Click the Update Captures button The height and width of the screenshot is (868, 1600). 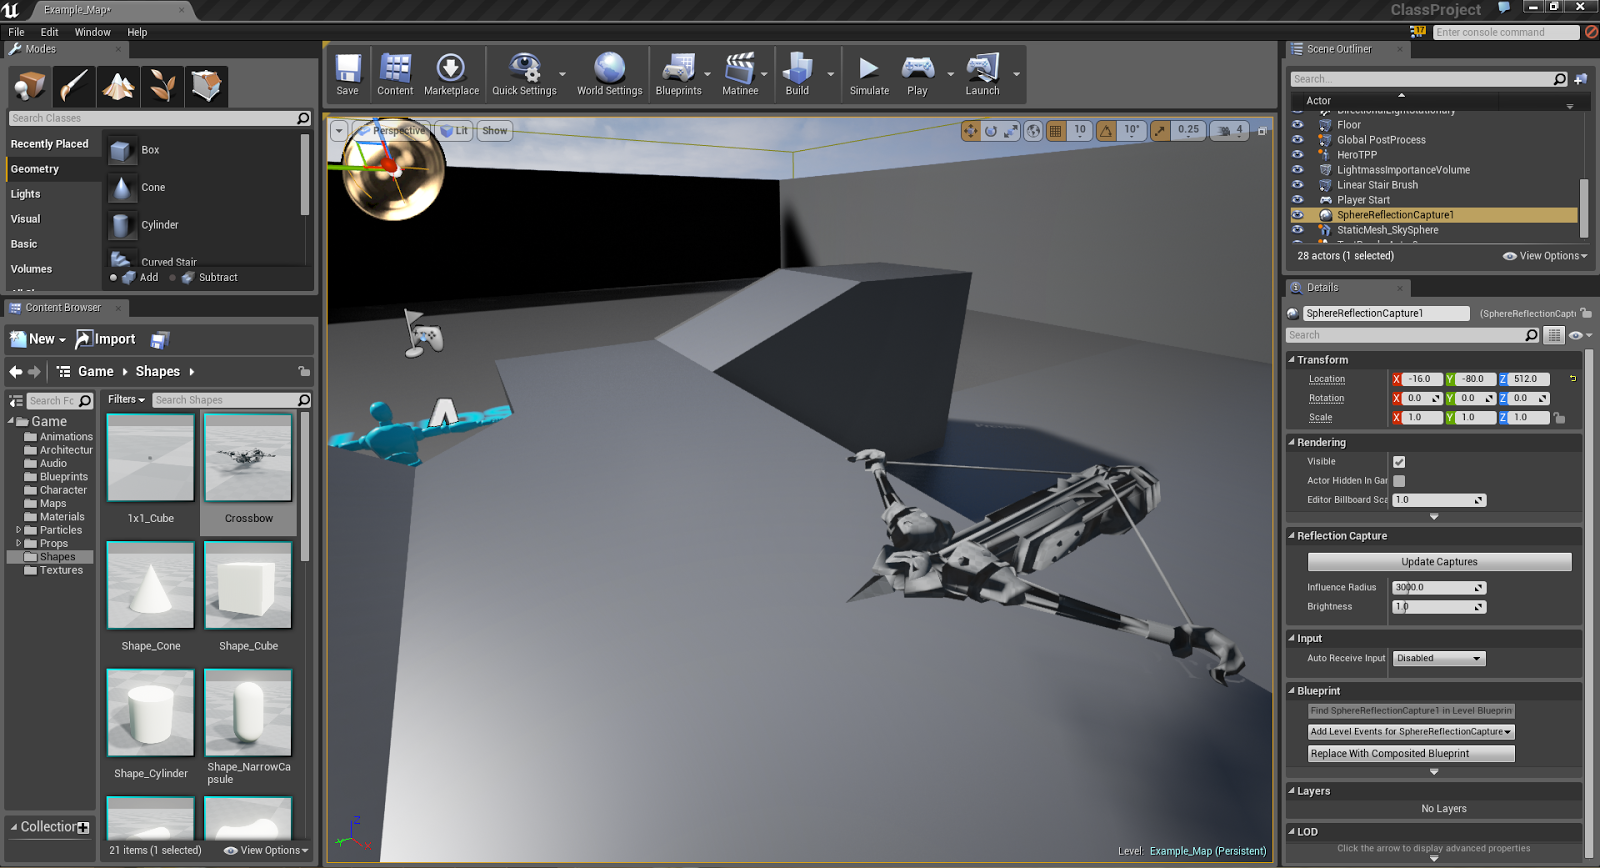click(1439, 562)
